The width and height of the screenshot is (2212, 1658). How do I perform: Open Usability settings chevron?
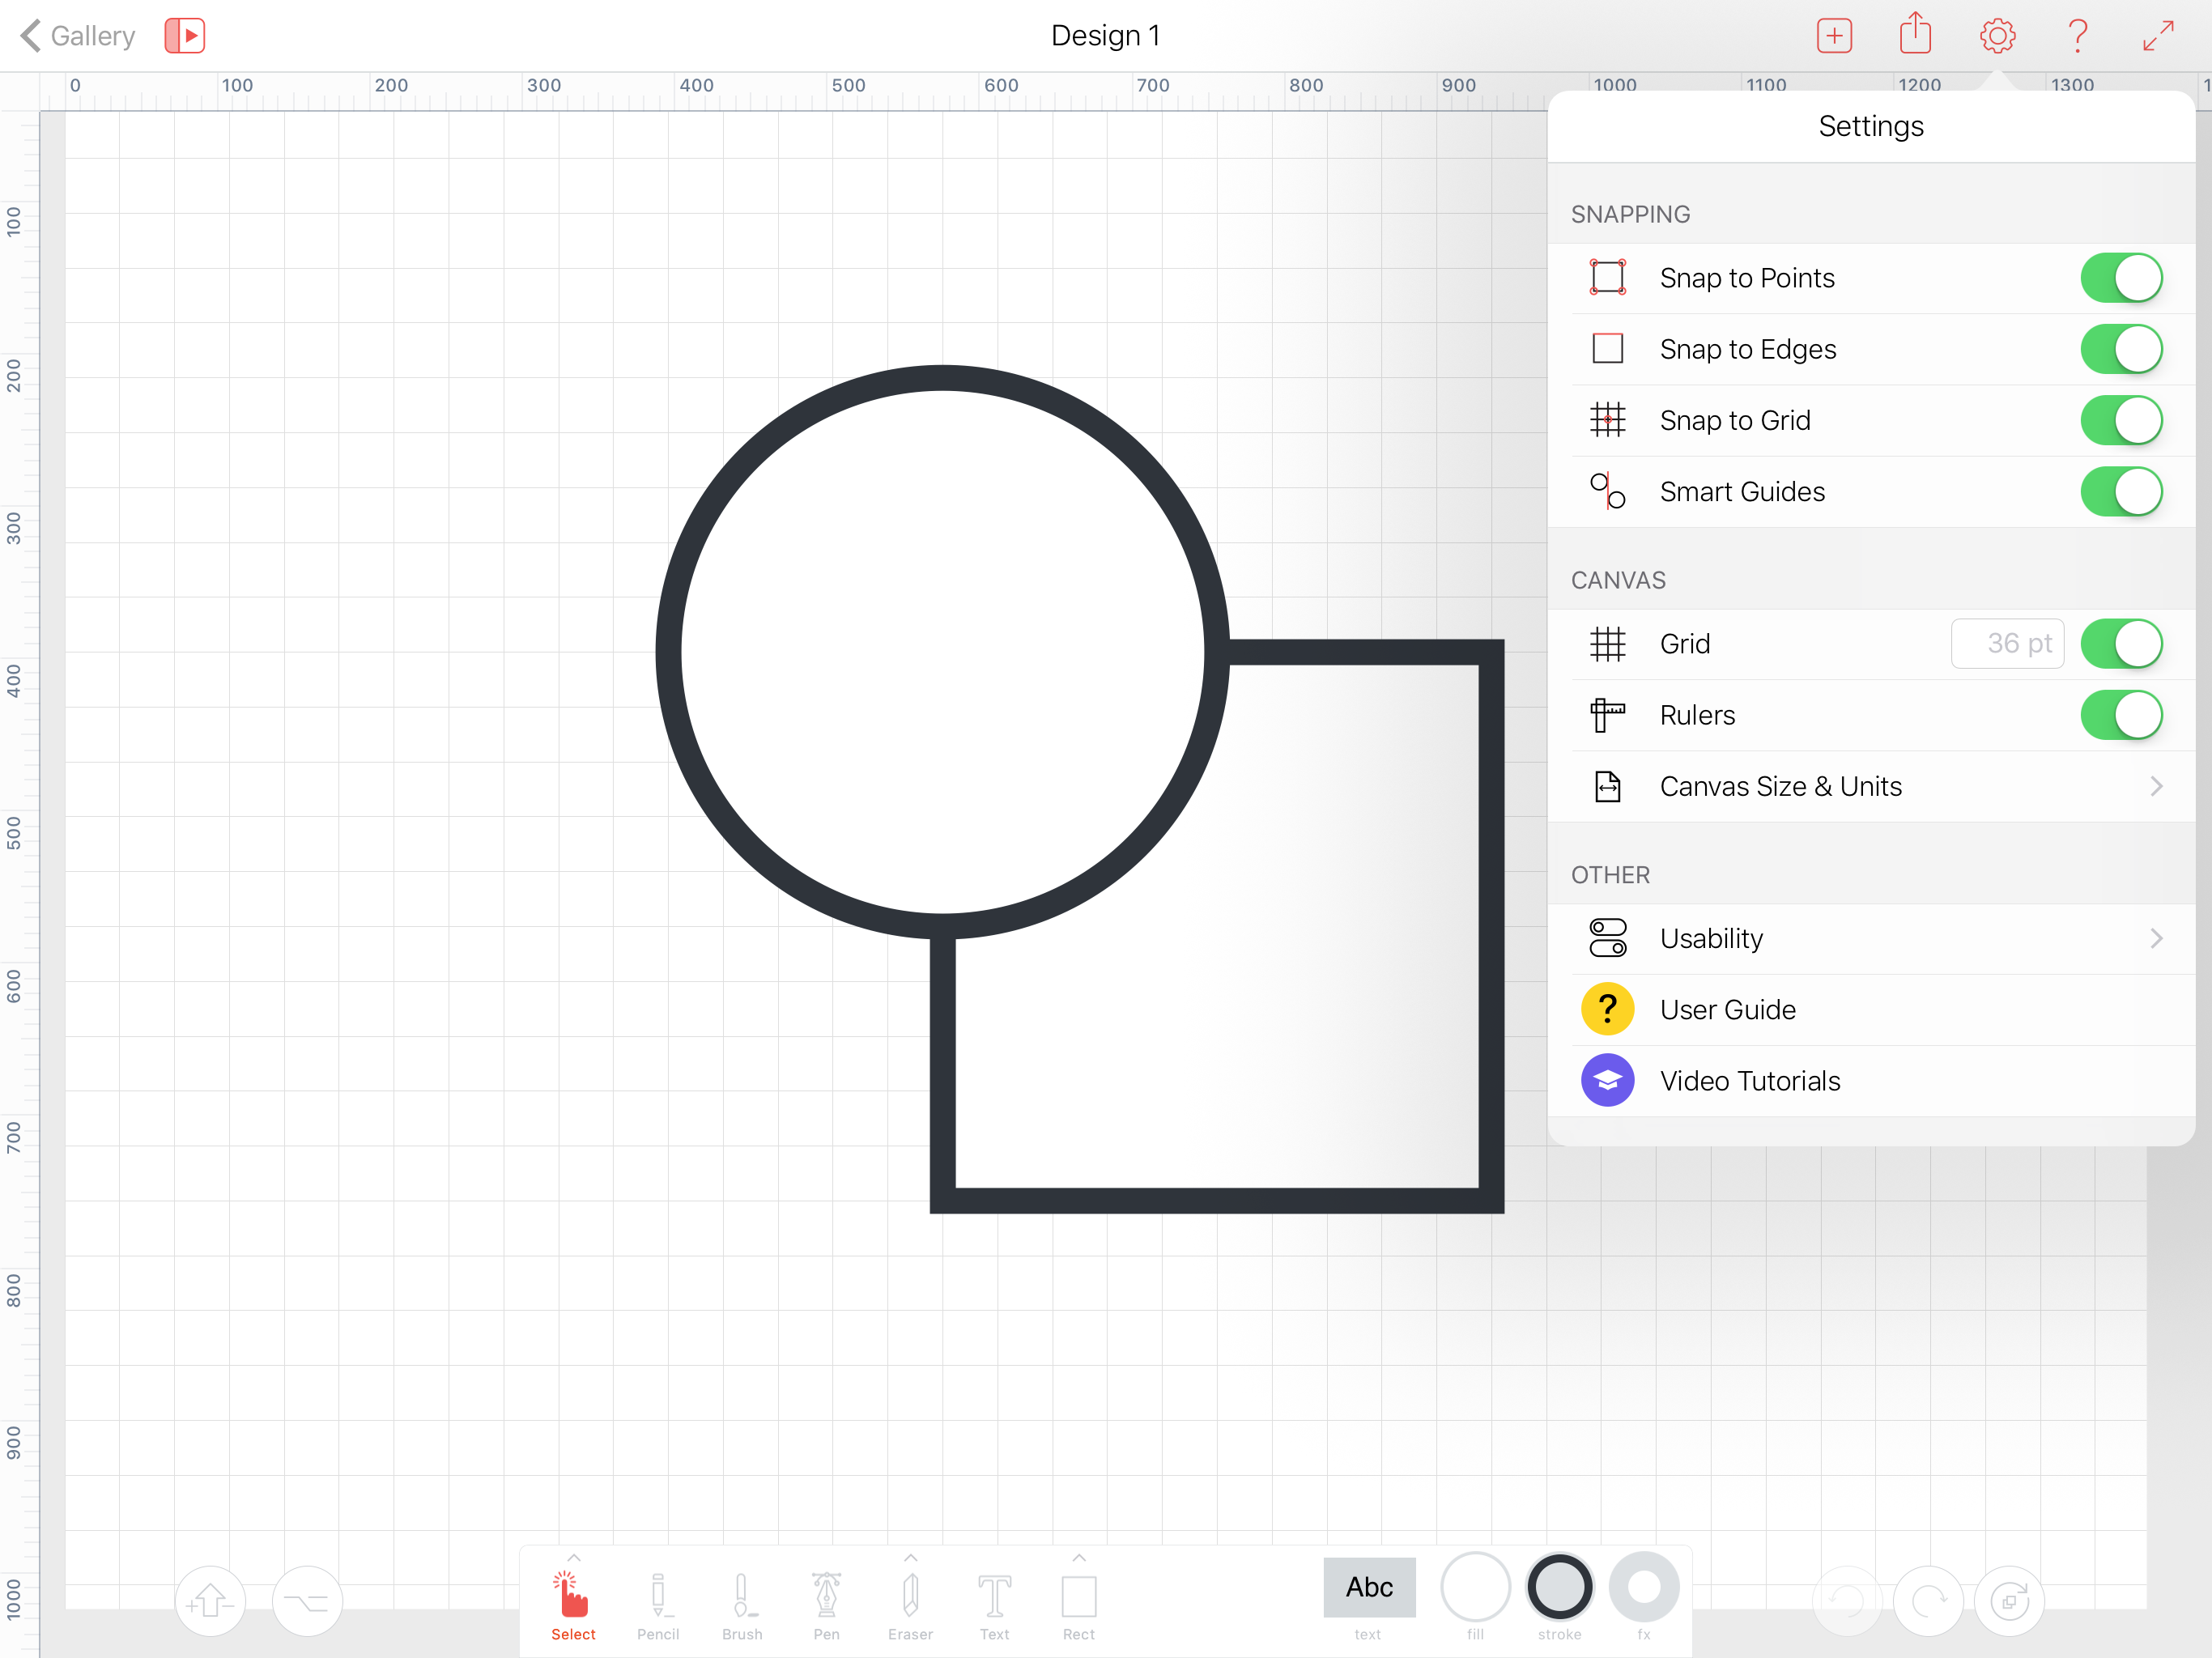coord(2155,938)
